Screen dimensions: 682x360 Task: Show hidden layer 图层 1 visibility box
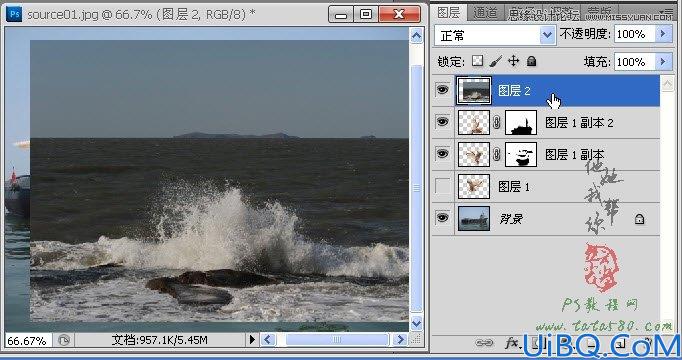(443, 186)
